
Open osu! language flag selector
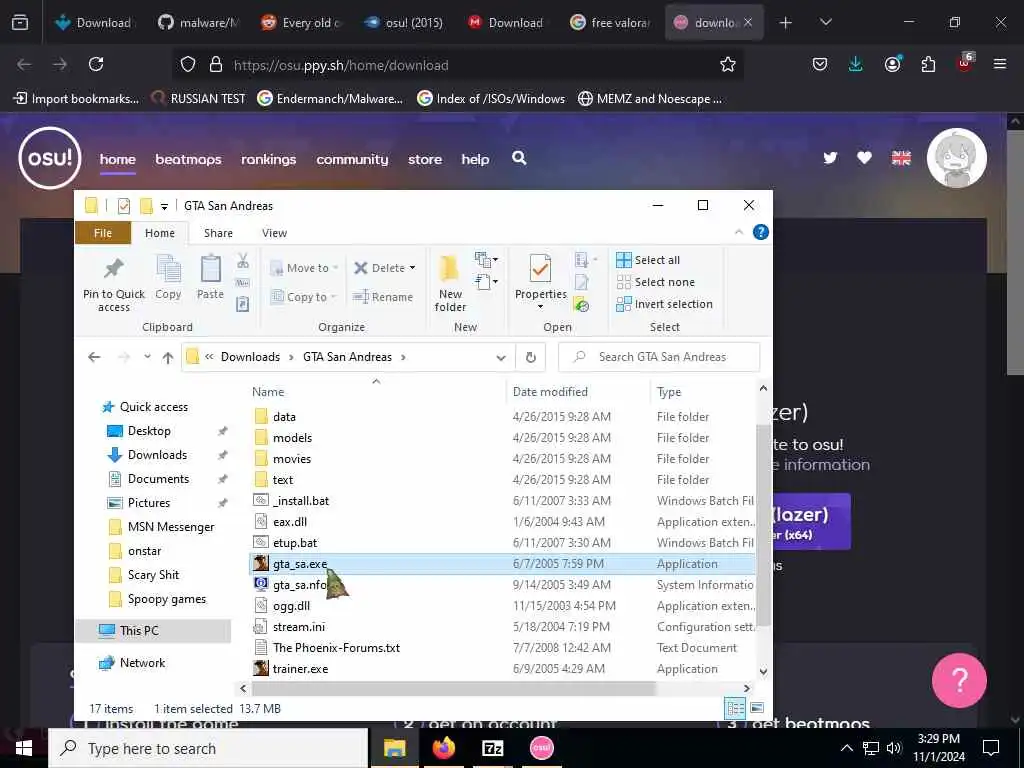(901, 158)
